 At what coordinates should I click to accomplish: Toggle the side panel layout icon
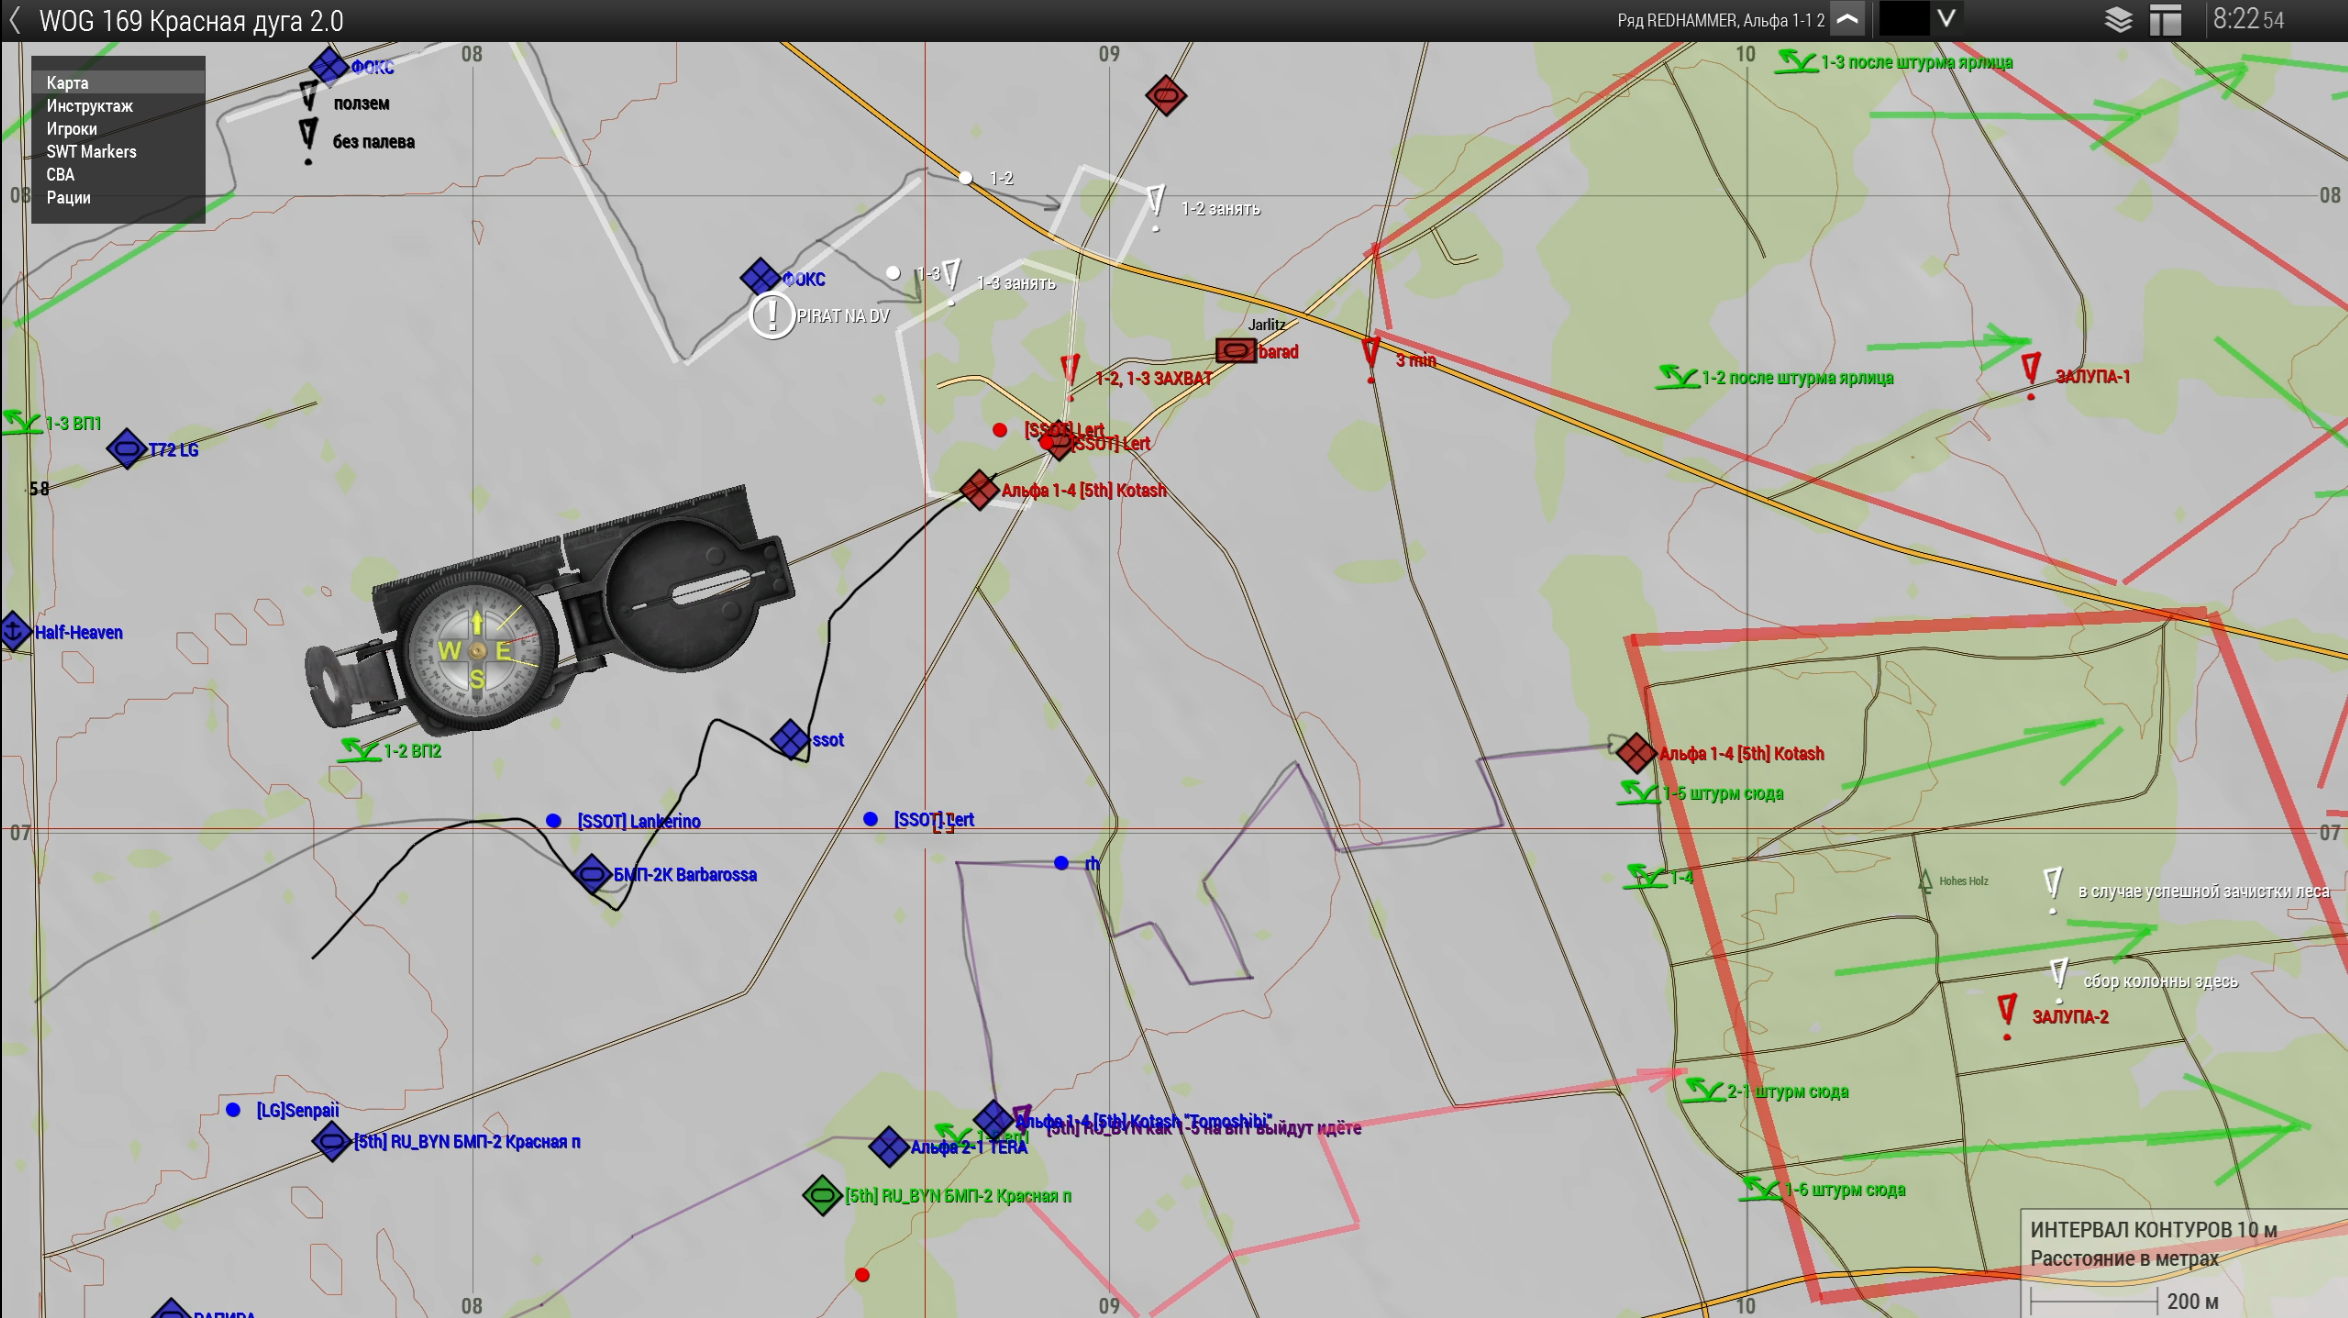[x=2165, y=20]
